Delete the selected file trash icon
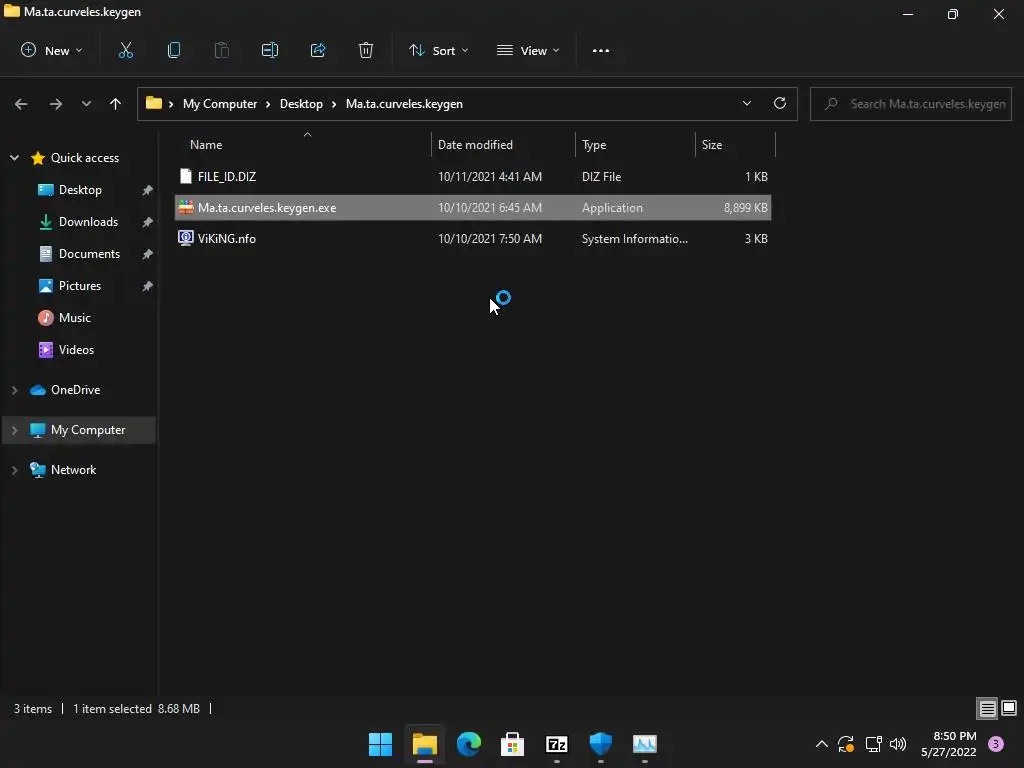The height and width of the screenshot is (768, 1024). pos(366,50)
